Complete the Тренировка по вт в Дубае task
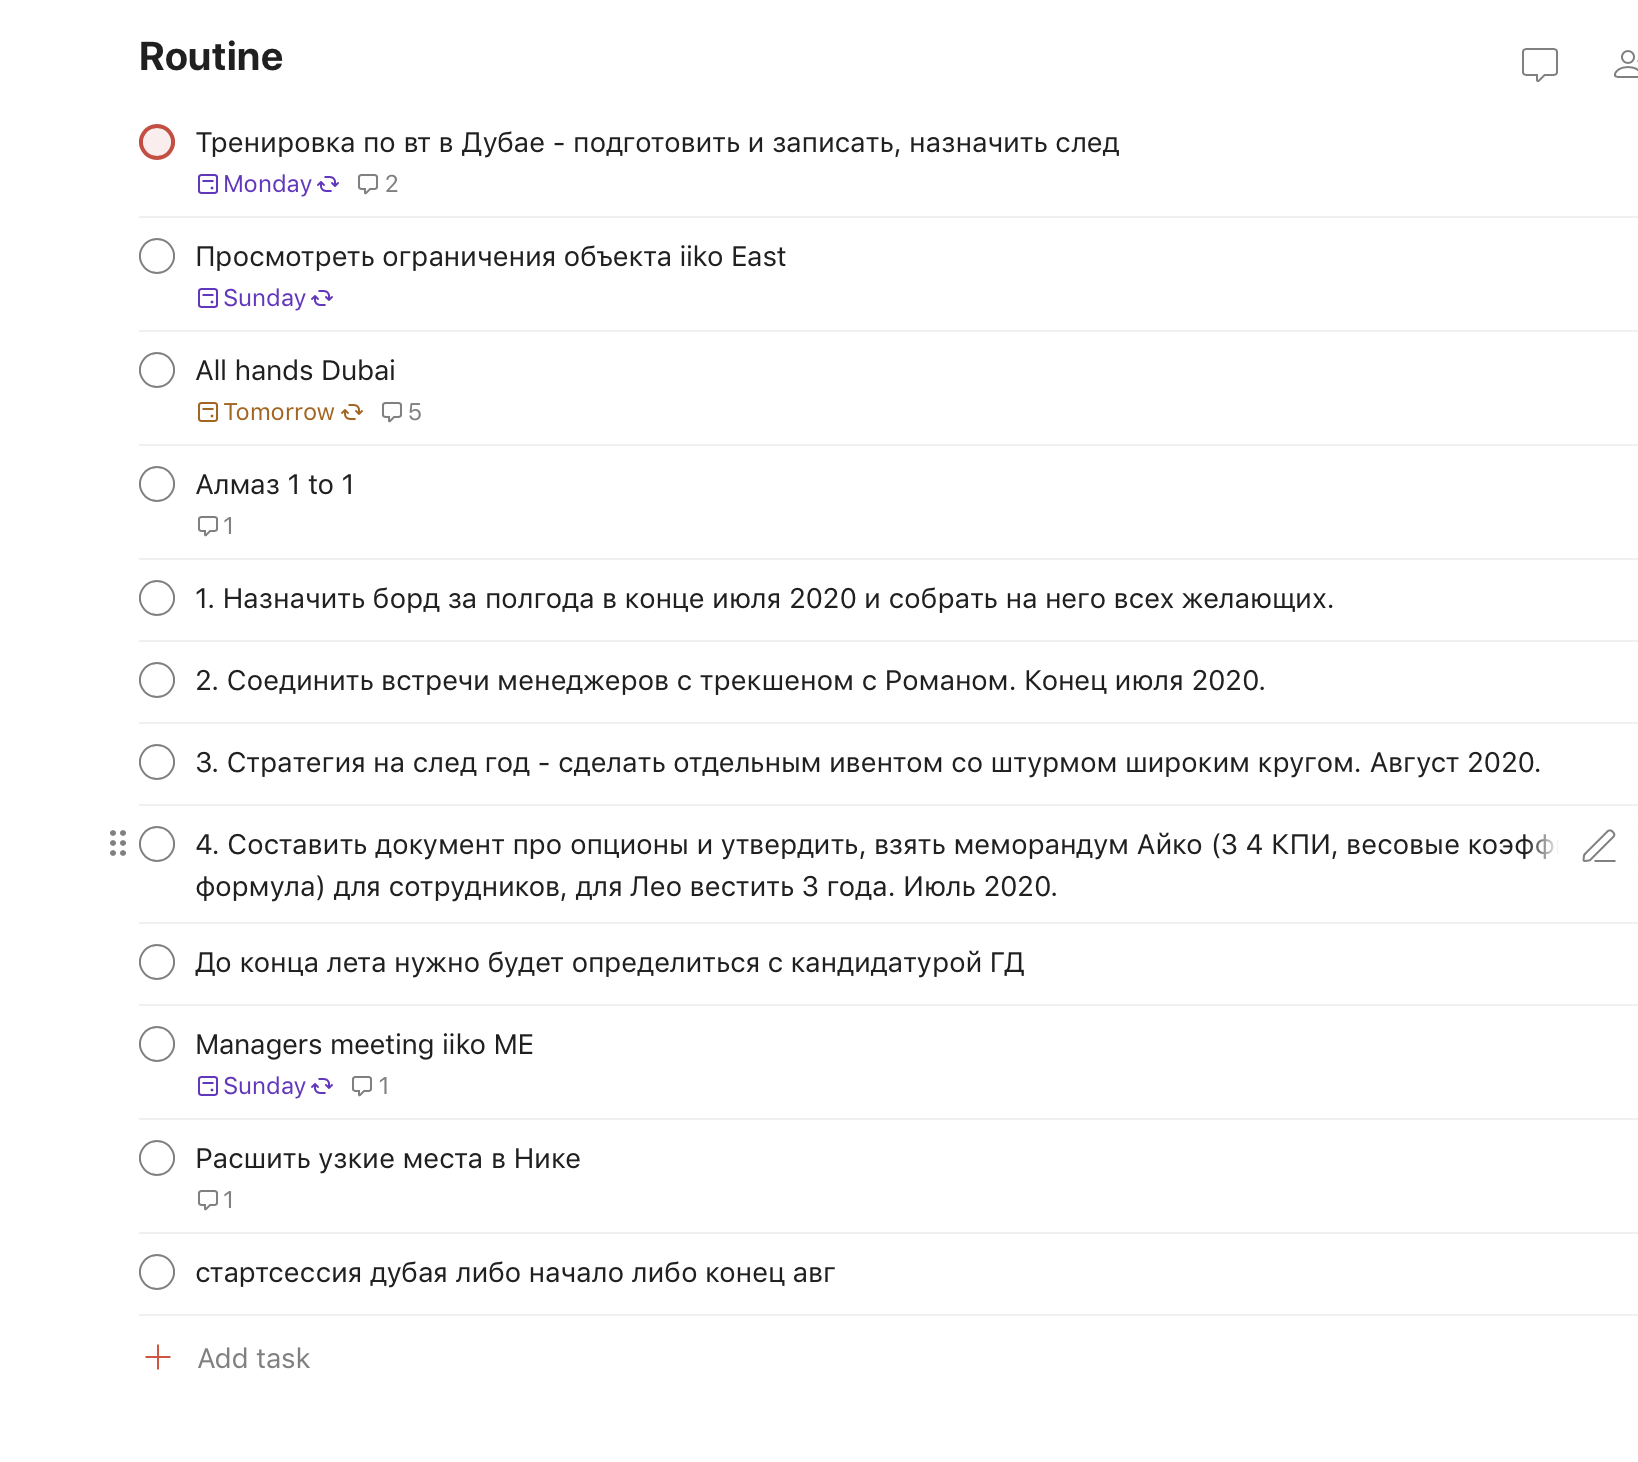This screenshot has height=1462, width=1638. click(157, 142)
